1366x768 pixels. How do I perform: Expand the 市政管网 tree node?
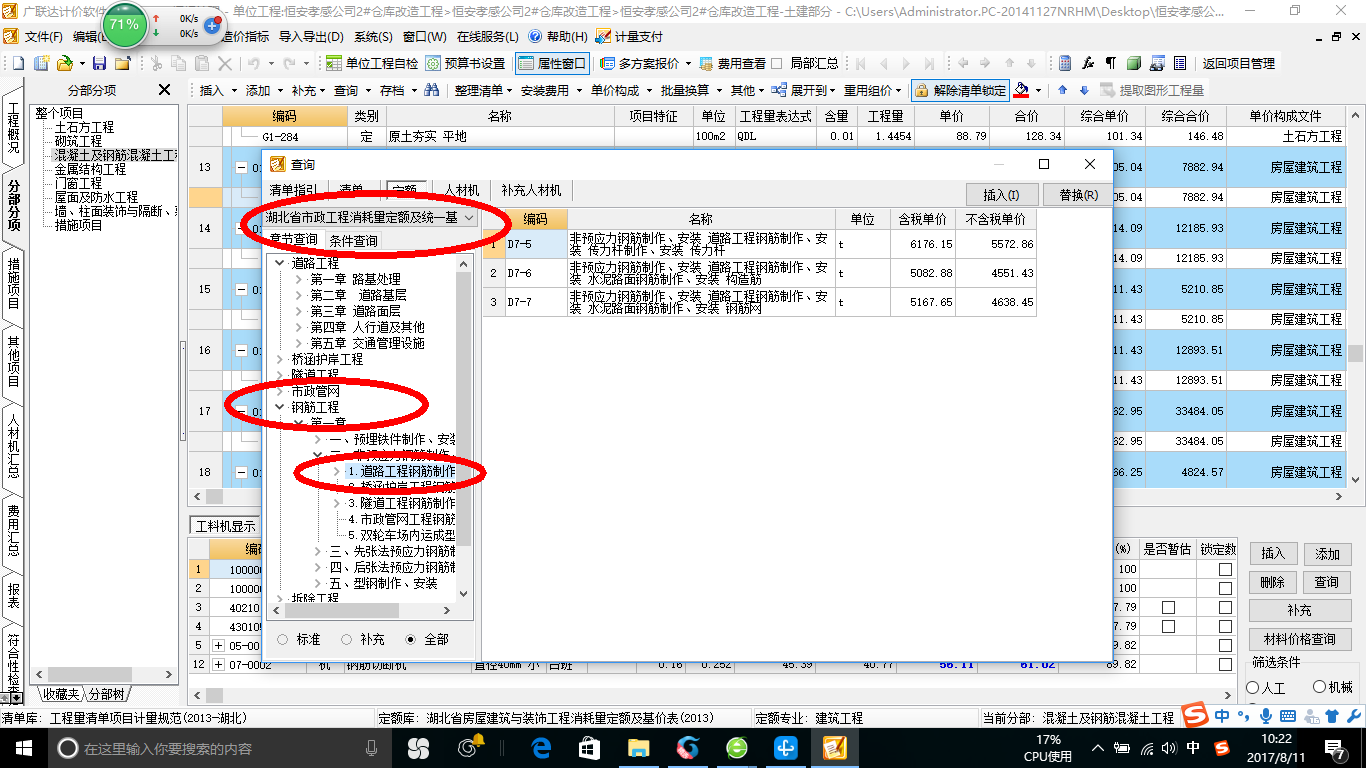[x=279, y=391]
